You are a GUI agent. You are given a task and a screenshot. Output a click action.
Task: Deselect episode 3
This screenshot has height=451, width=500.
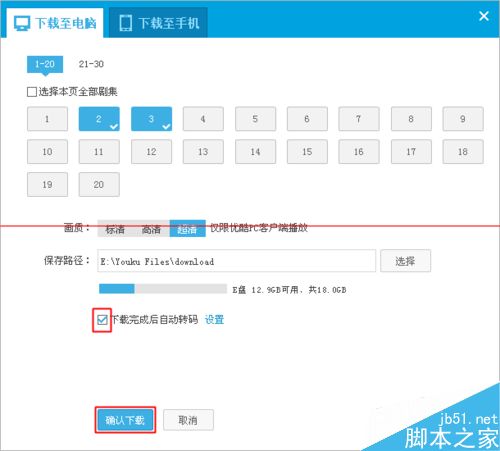[151, 119]
